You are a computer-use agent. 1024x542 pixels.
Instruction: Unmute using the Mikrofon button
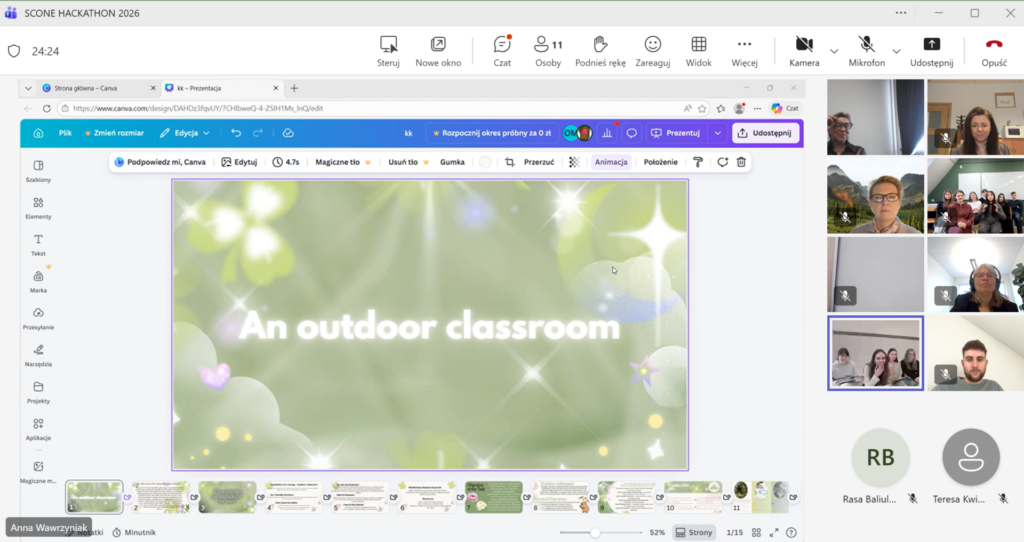(866, 50)
